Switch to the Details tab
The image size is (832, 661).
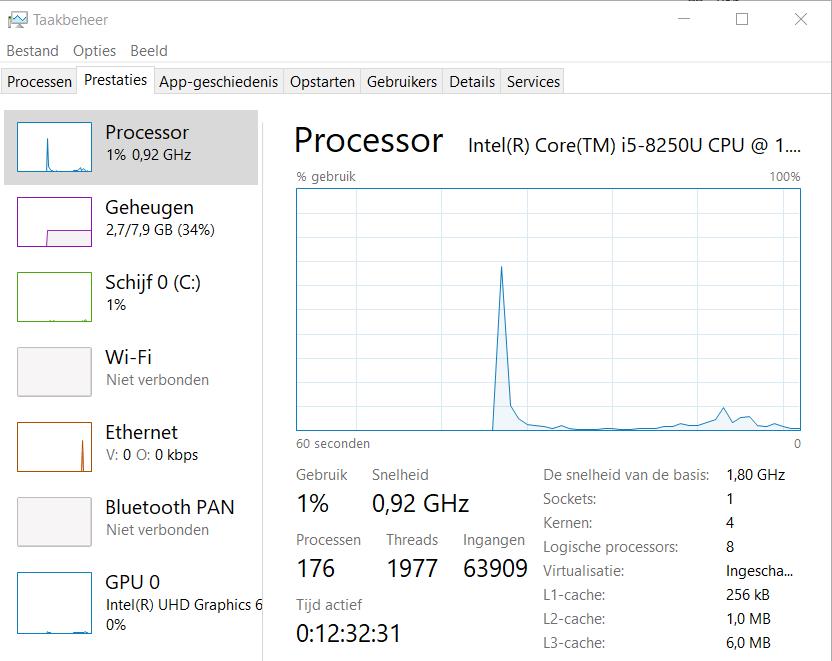click(472, 82)
